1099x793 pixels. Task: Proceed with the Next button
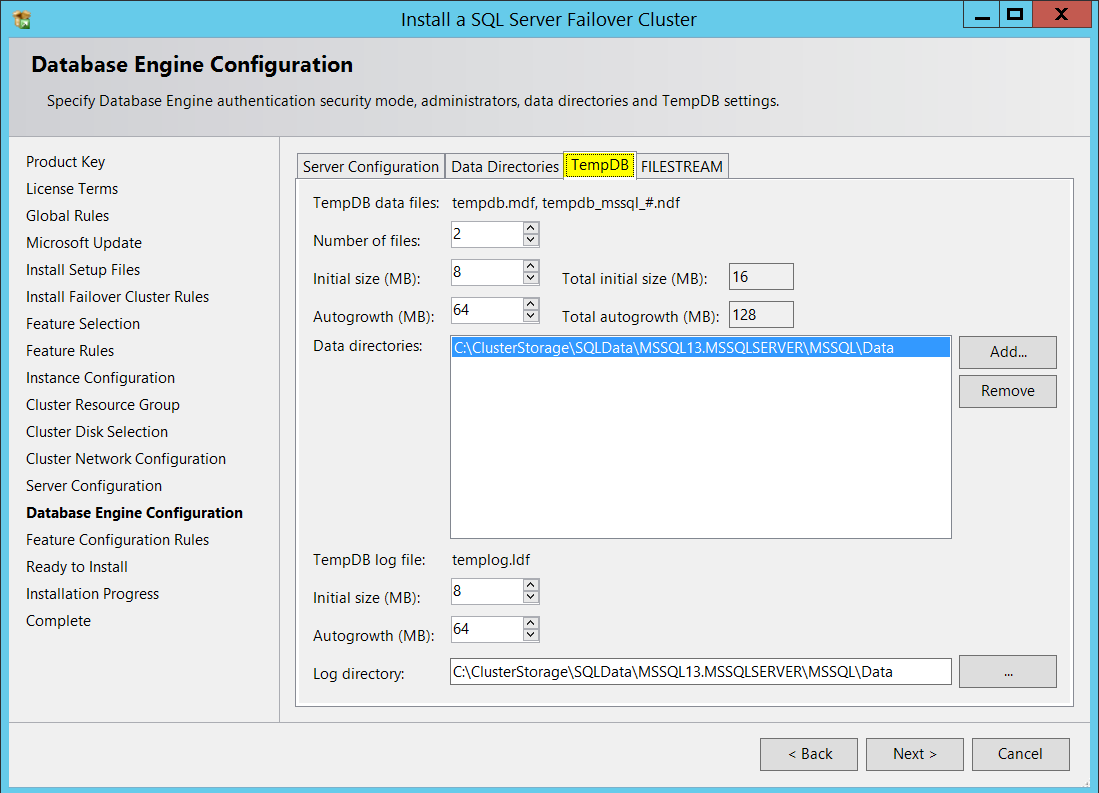(x=914, y=754)
